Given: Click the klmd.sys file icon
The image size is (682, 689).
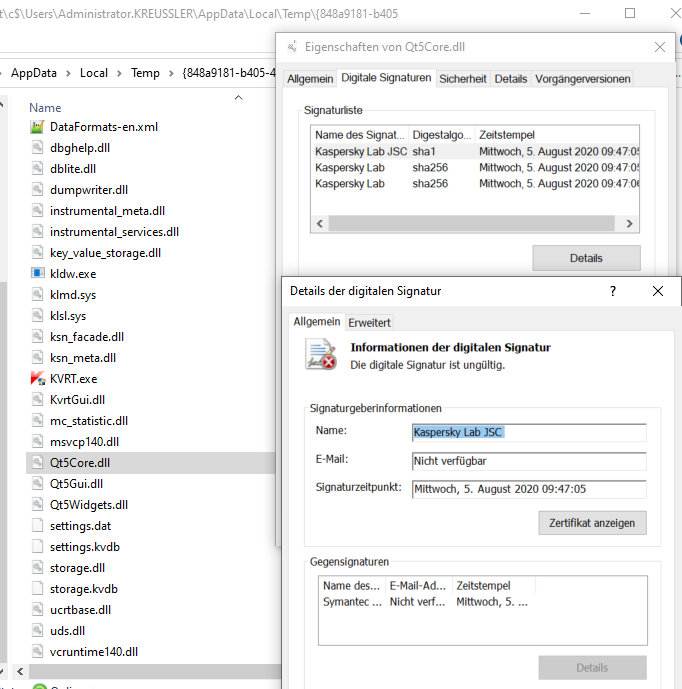Looking at the screenshot, I should point(37,294).
